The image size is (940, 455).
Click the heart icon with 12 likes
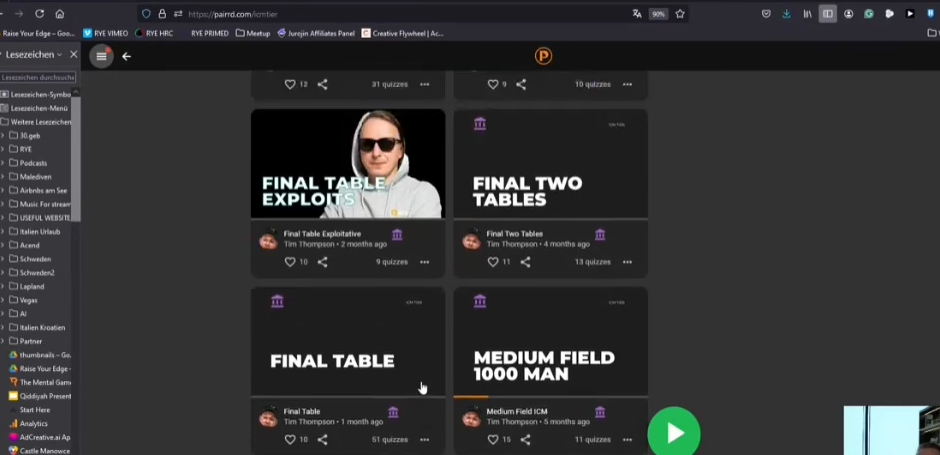coord(290,85)
